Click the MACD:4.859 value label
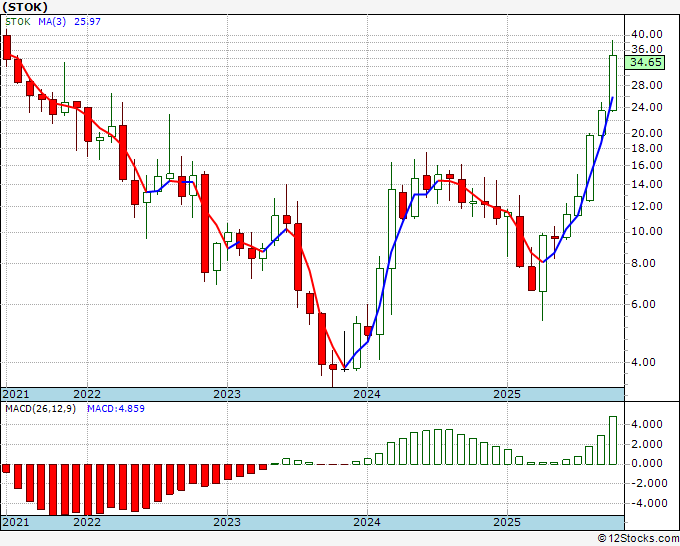Viewport: 680px width, 546px height. tap(116, 409)
